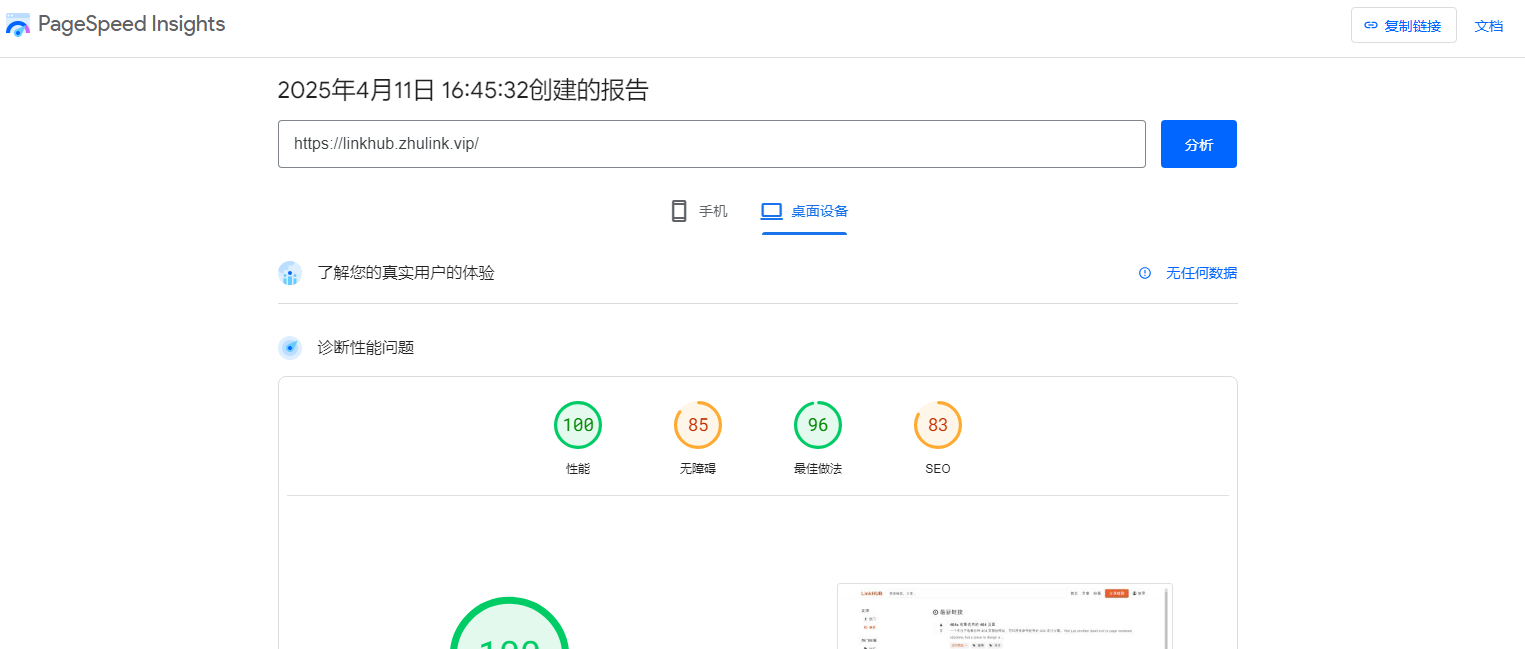Screen dimensions: 1525x649
Task: Open the 文档 documentation link
Action: click(x=1489, y=26)
